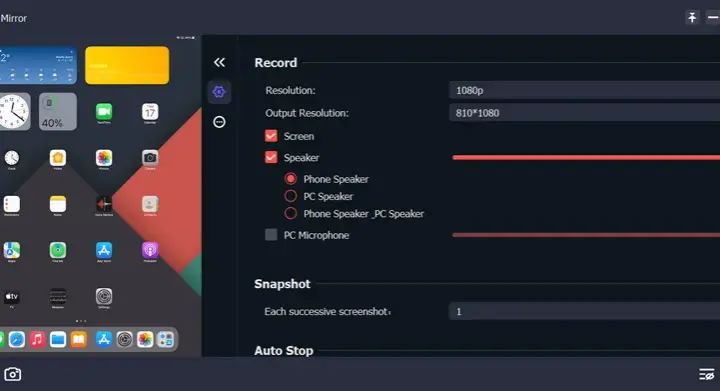Click the Output Resolution: label

[307, 113]
